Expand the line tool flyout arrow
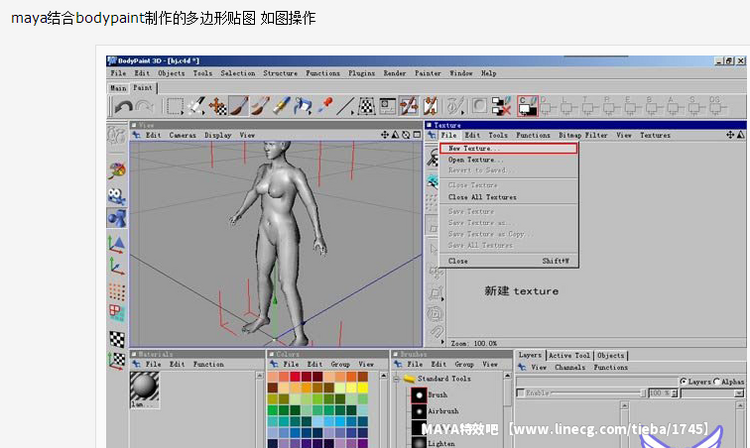The height and width of the screenshot is (448, 750). click(353, 113)
